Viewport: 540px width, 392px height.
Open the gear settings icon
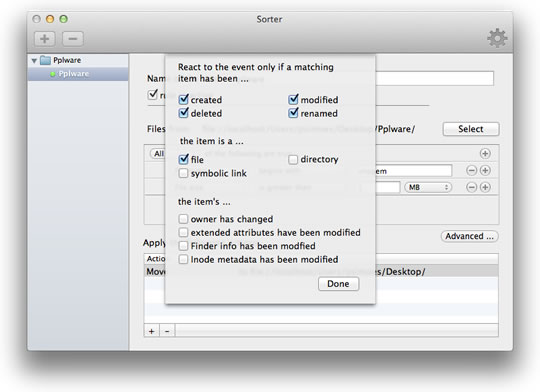pyautogui.click(x=497, y=38)
